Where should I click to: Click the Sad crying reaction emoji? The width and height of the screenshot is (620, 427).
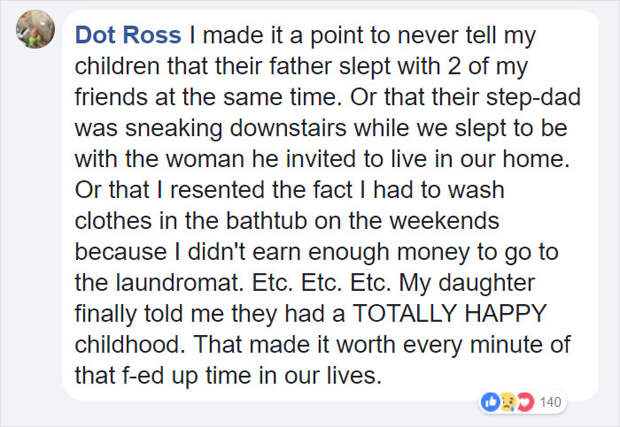(x=508, y=402)
